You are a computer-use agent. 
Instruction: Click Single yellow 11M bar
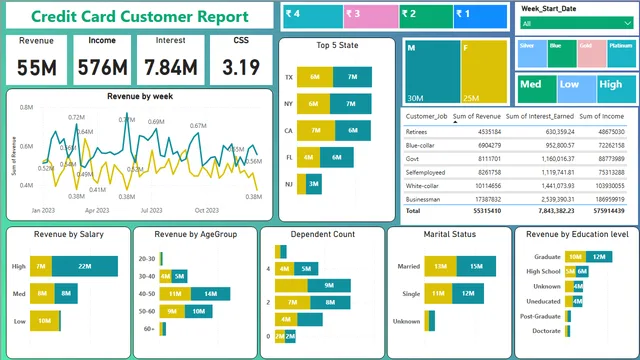(438, 293)
